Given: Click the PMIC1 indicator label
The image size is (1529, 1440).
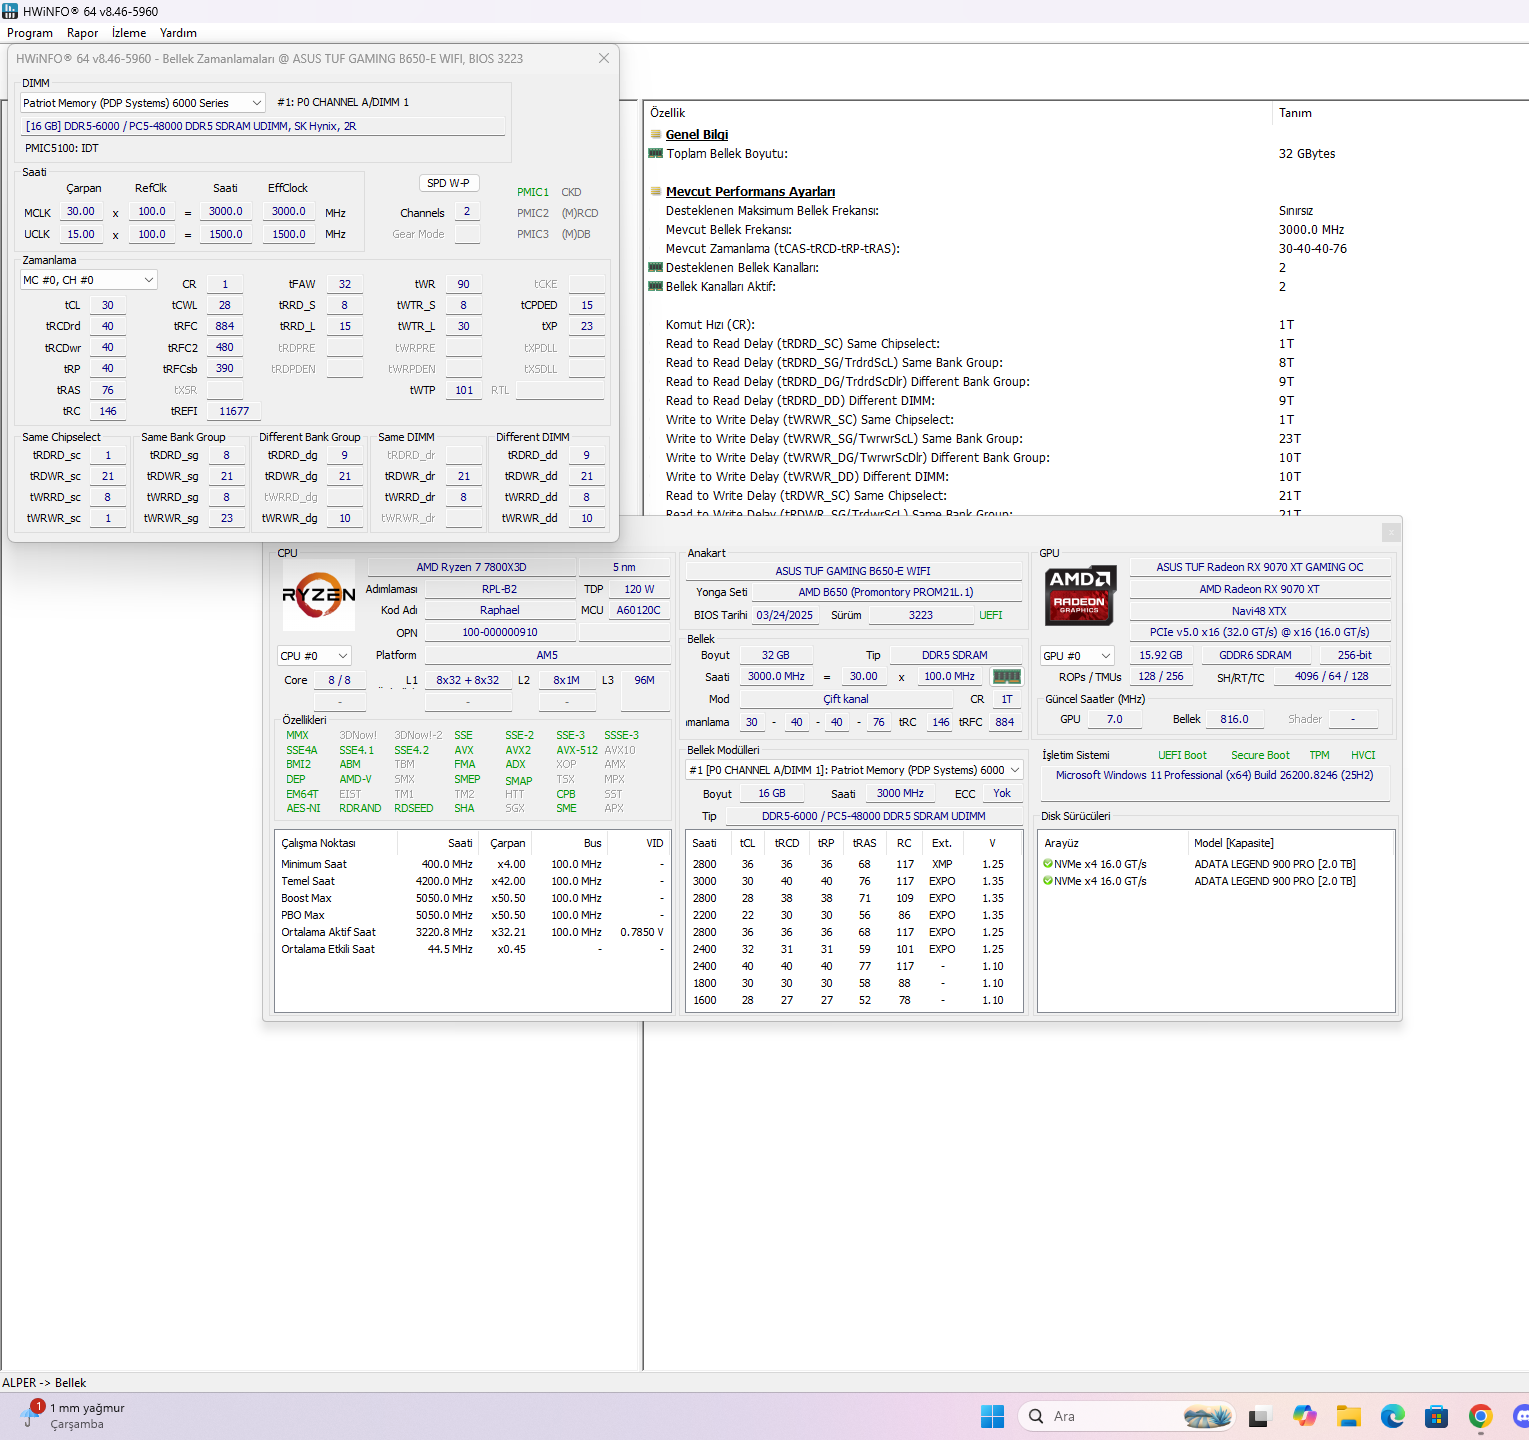Looking at the screenshot, I should pos(533,192).
